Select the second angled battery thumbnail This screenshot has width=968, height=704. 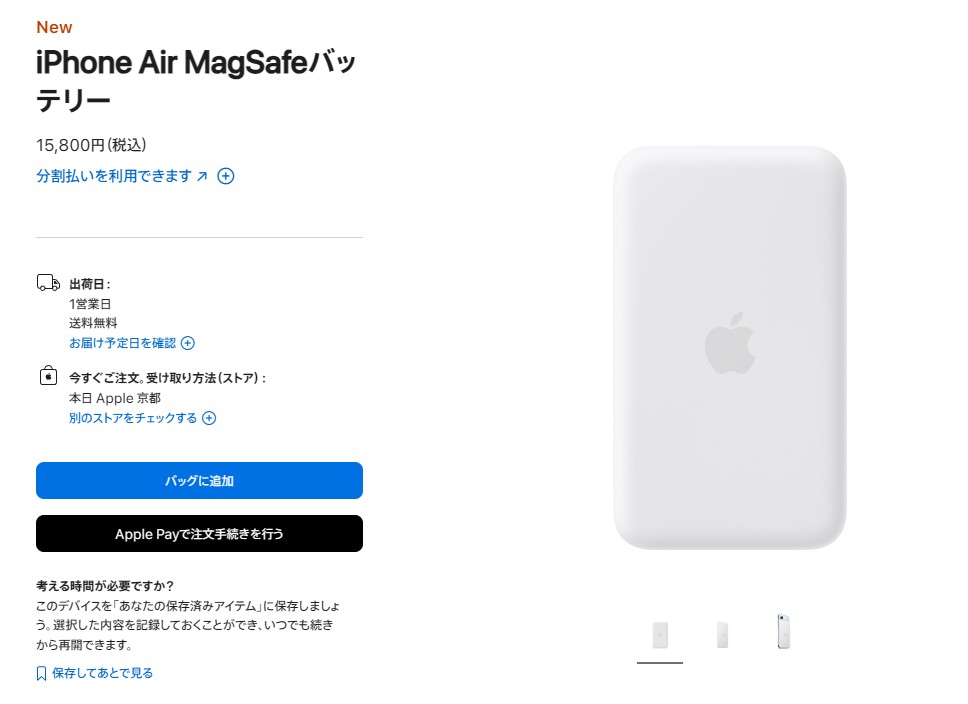pyautogui.click(x=722, y=635)
